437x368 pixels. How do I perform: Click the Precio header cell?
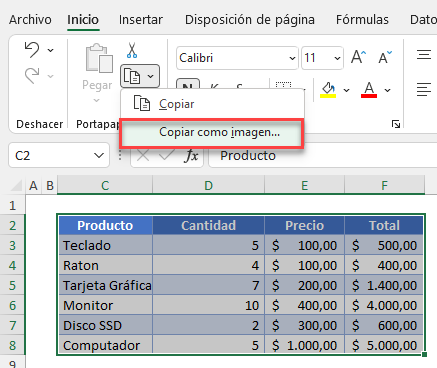pos(305,225)
